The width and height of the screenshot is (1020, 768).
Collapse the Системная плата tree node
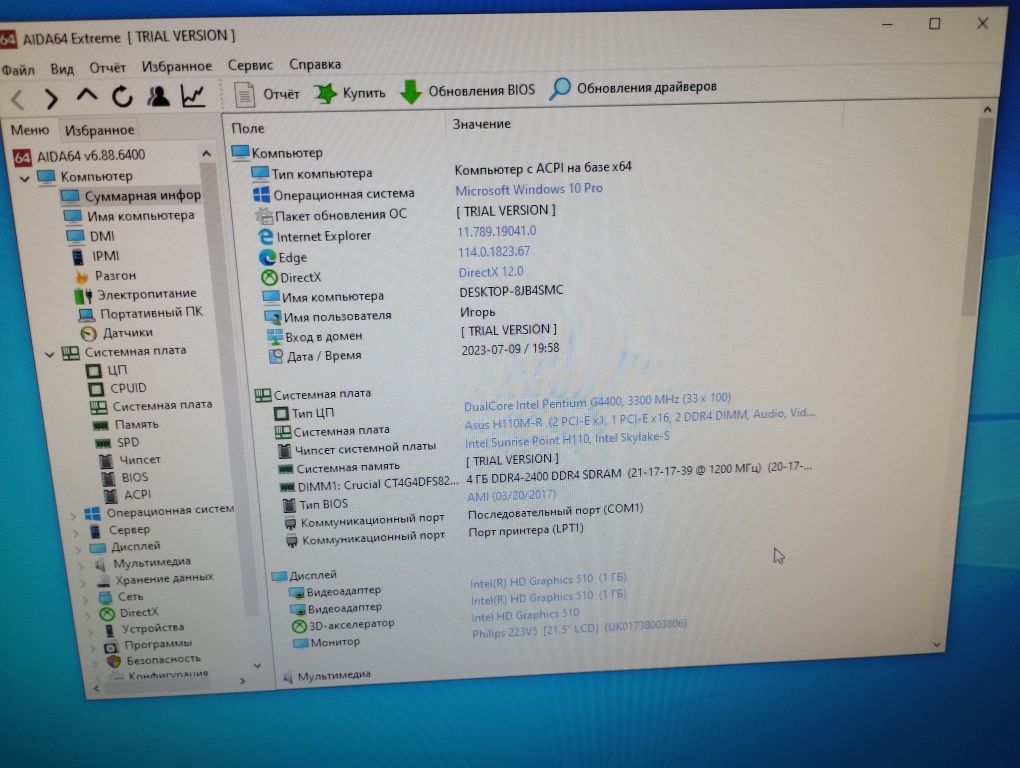point(49,354)
